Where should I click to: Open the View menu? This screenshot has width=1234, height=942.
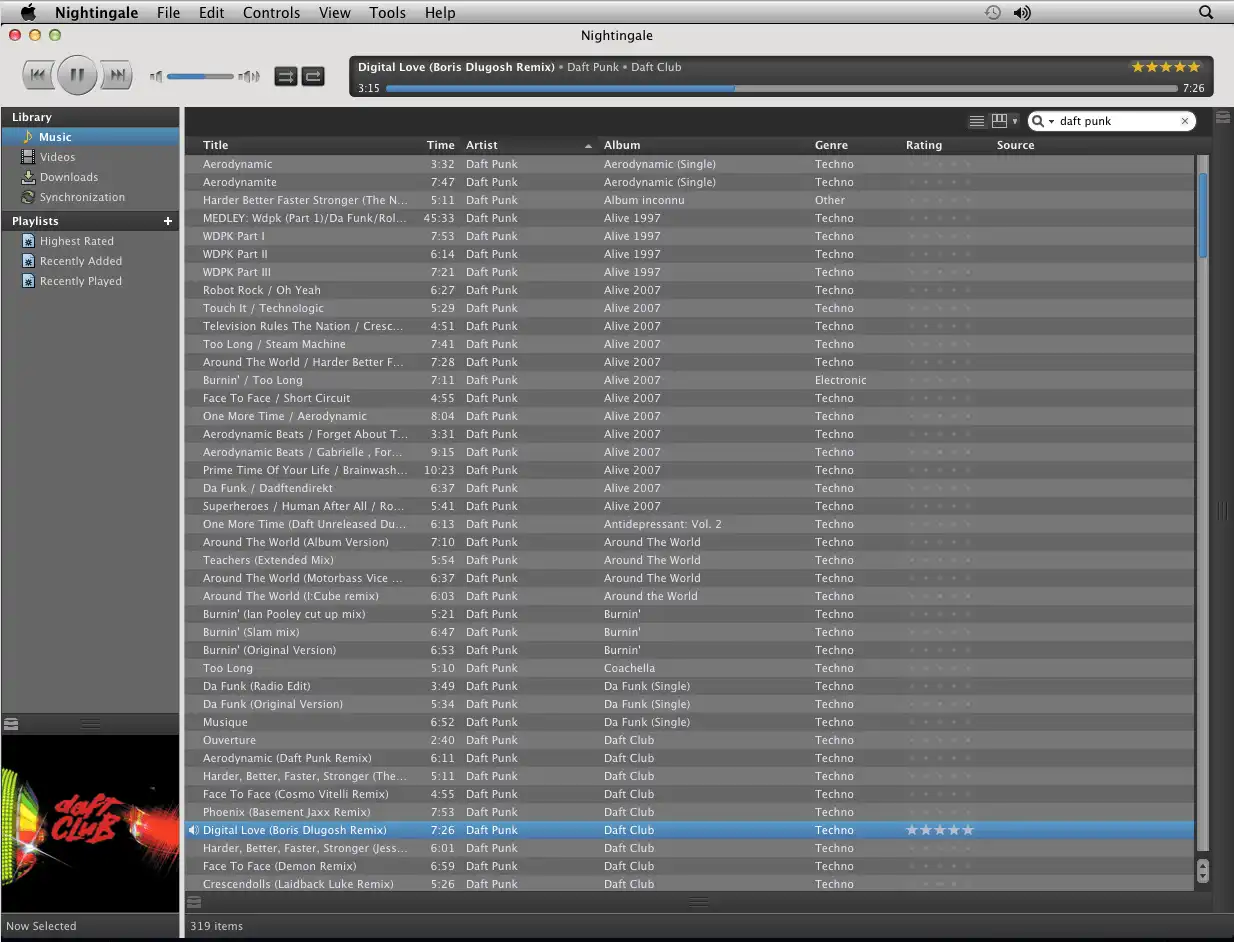click(x=334, y=13)
